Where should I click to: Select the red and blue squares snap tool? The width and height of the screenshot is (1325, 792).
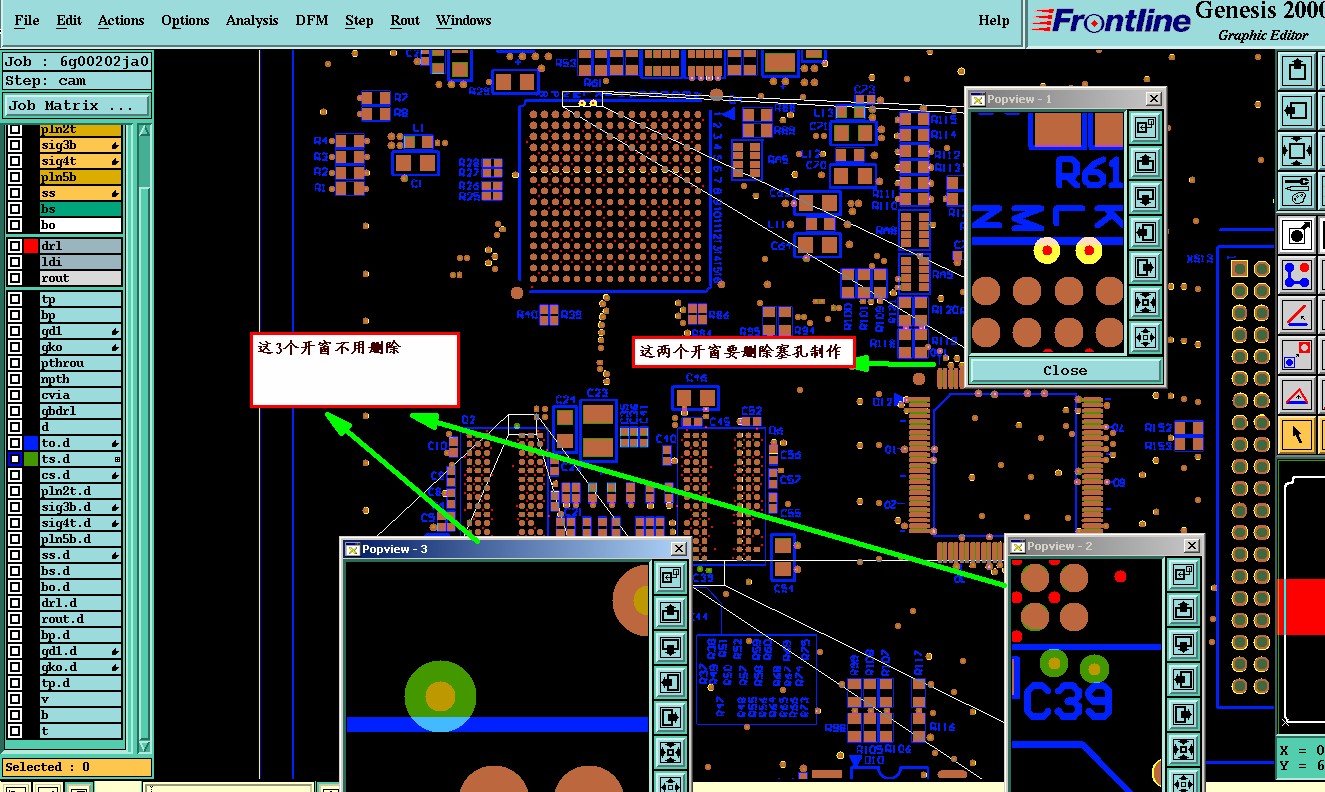(1297, 354)
